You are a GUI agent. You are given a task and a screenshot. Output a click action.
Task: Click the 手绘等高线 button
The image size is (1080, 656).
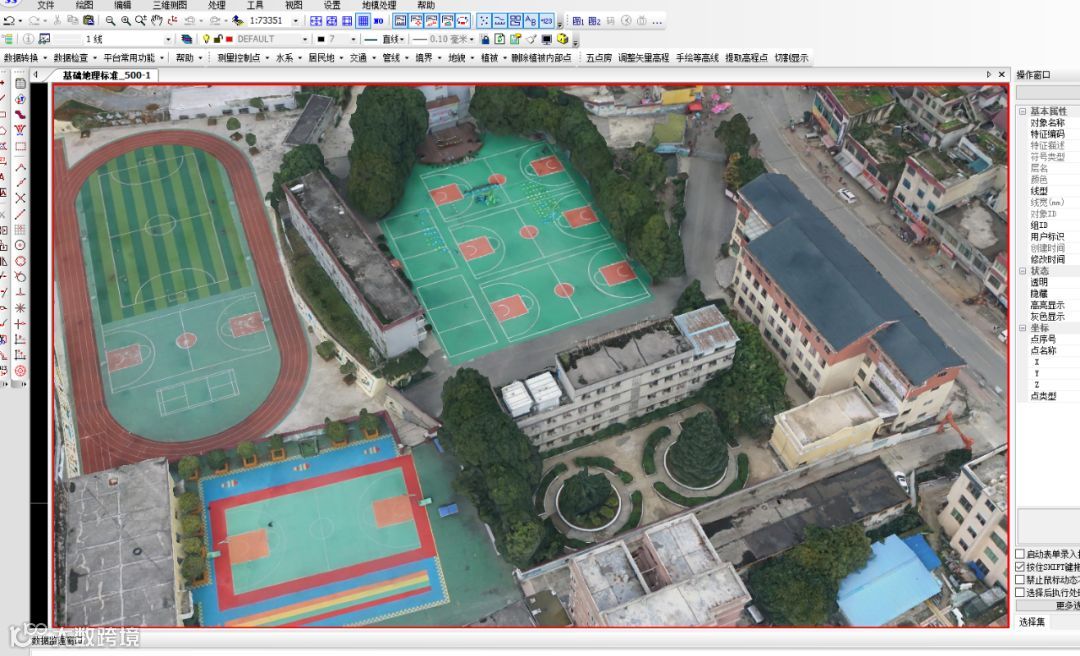point(697,58)
